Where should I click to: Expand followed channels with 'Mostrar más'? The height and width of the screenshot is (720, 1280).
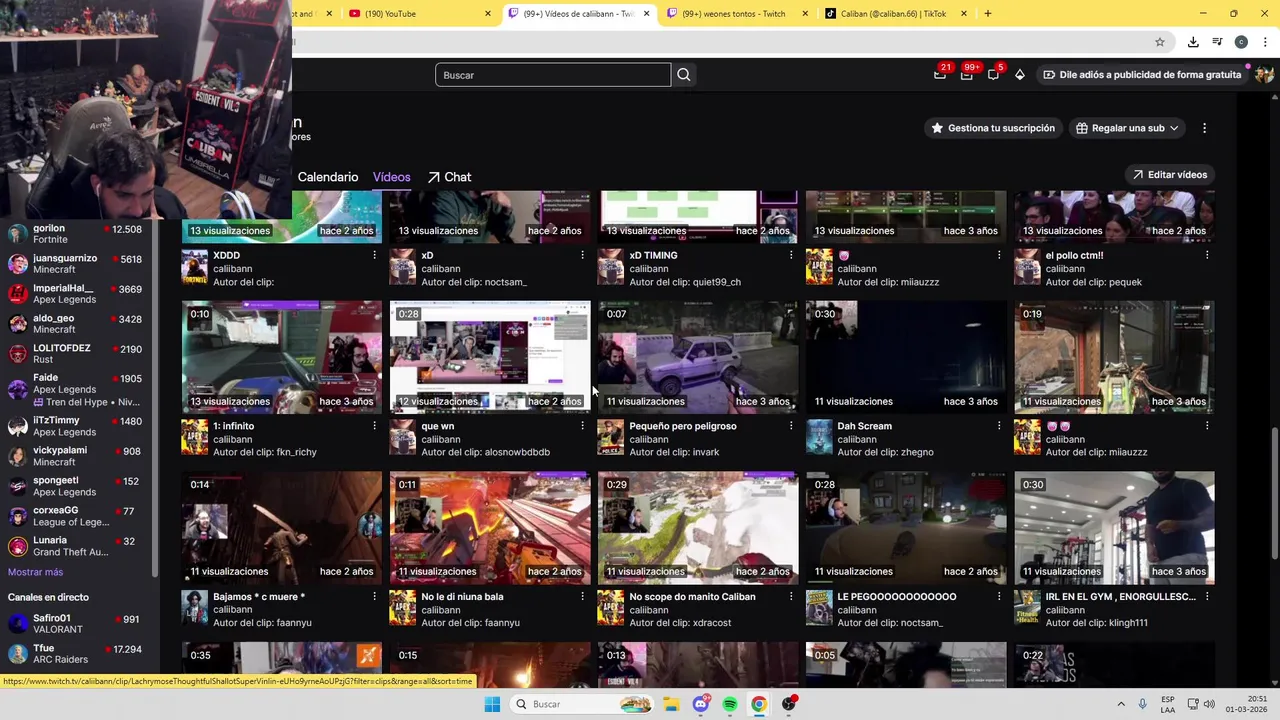point(35,572)
